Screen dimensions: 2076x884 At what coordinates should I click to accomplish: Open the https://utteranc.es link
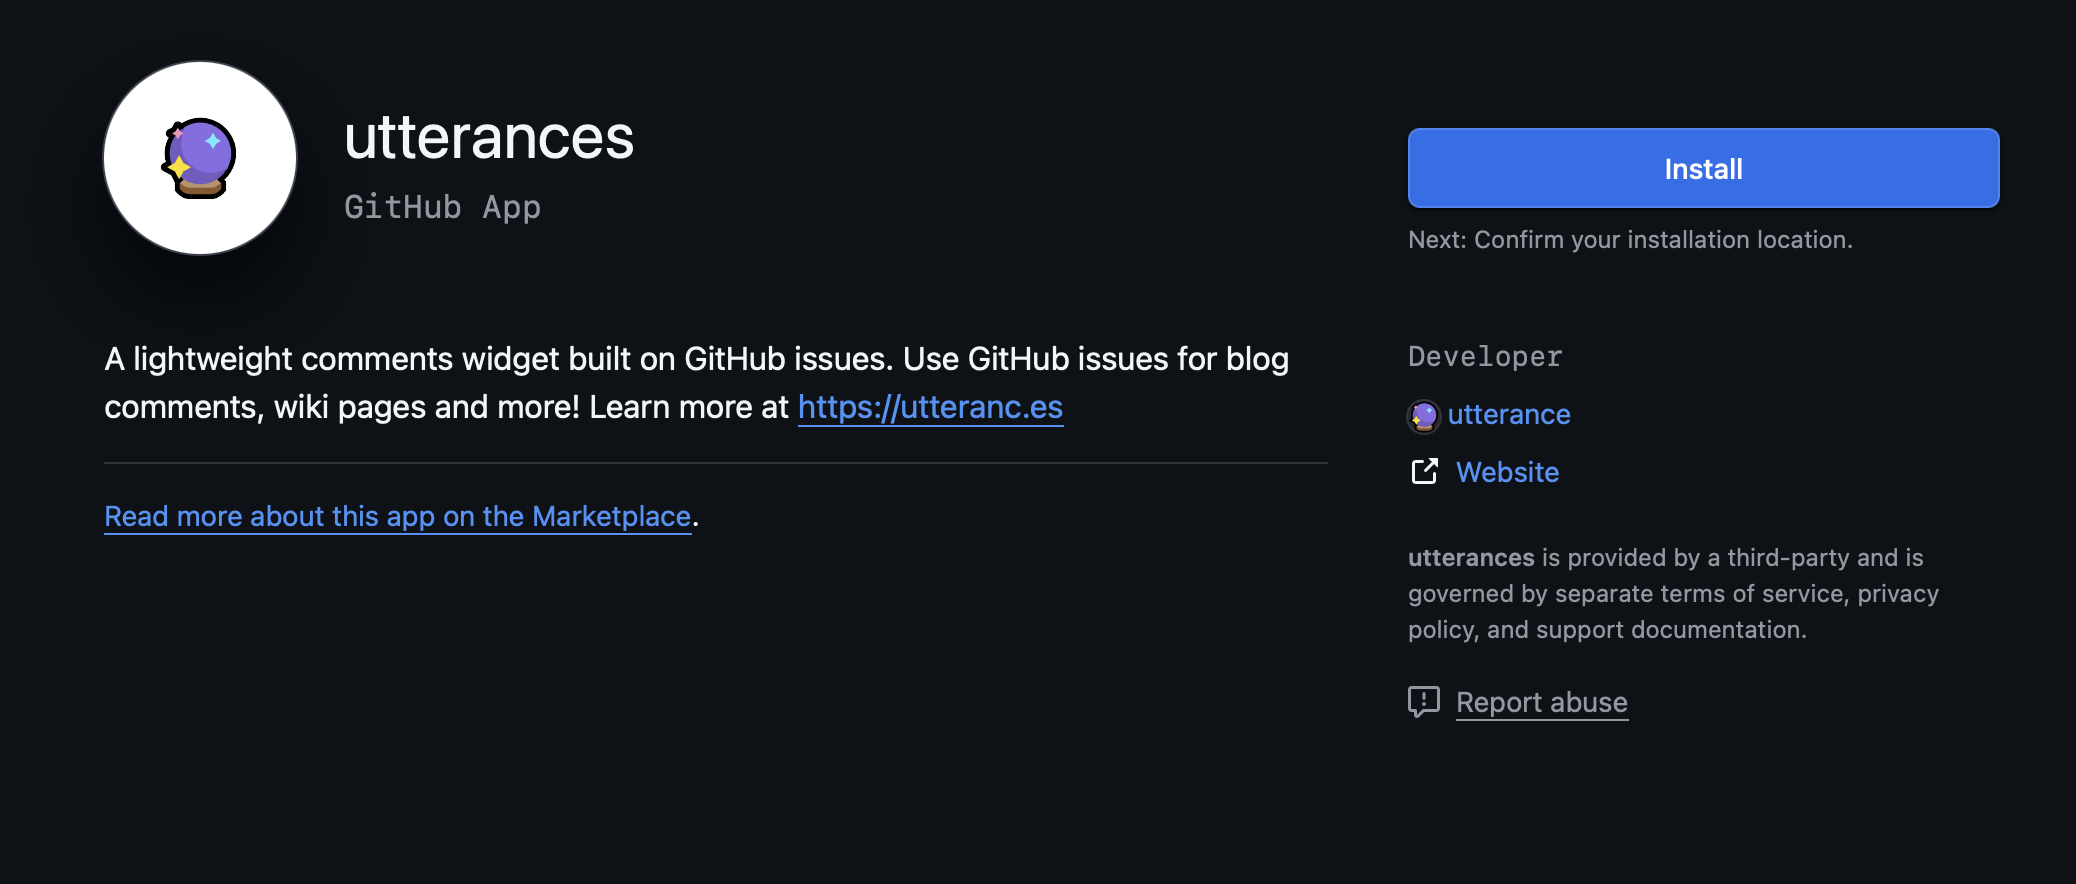[x=930, y=407]
